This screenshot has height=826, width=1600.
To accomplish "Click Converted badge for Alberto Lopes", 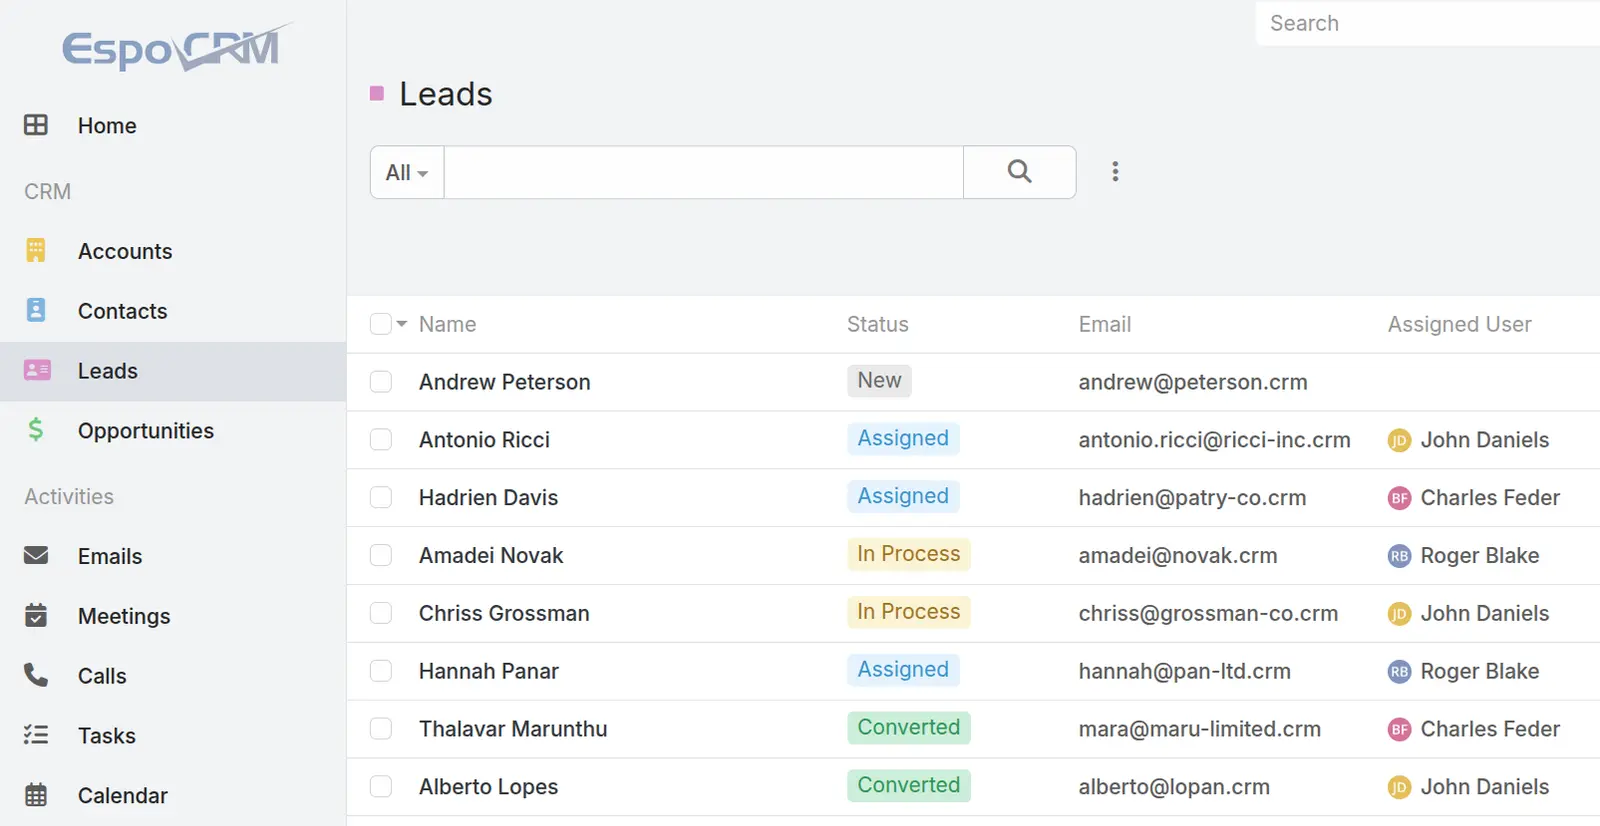I will point(908,786).
